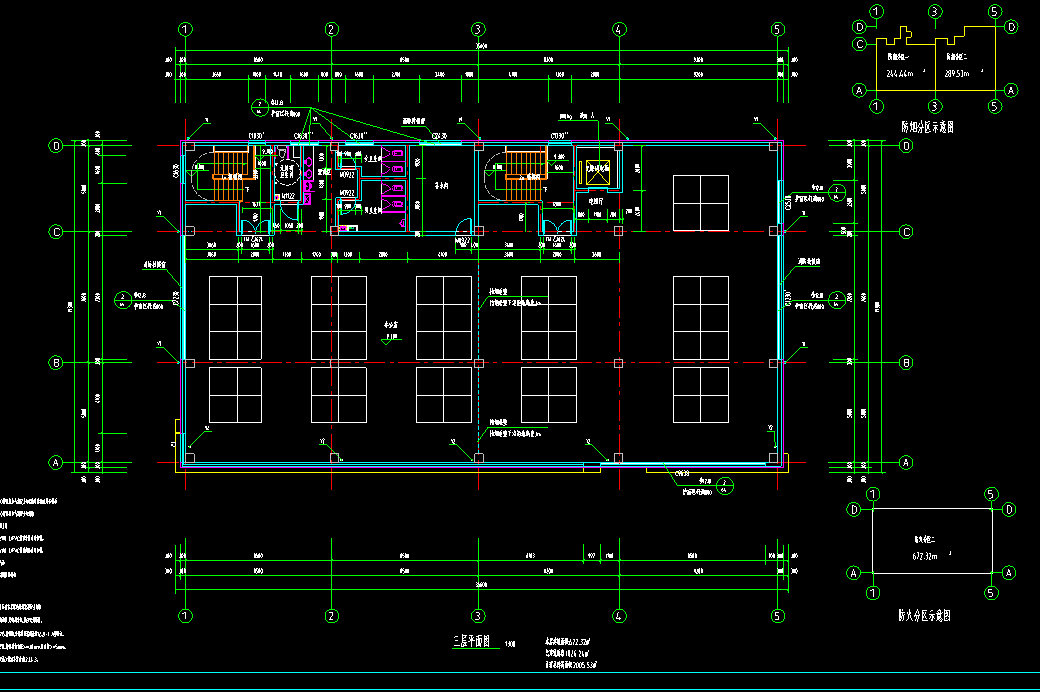Viewport: 1040px width, 692px height.
Task: Click the orange staircase beside the elevator
Action: click(x=522, y=175)
